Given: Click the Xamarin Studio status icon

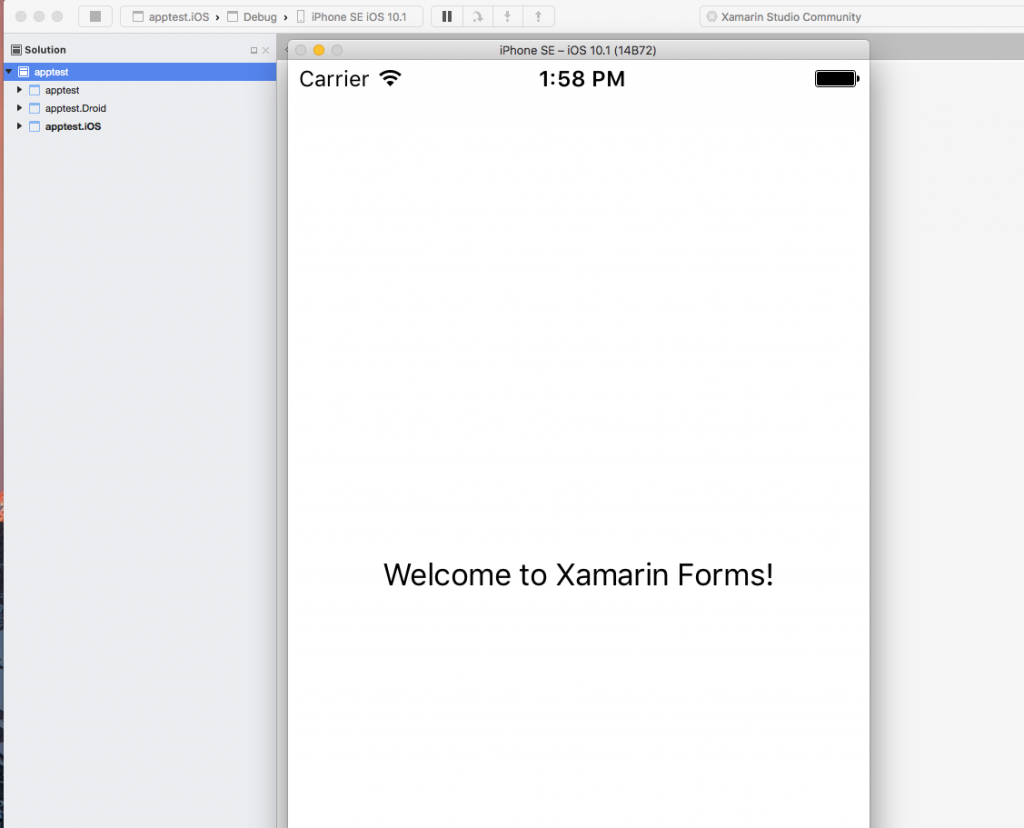Looking at the screenshot, I should coord(712,17).
